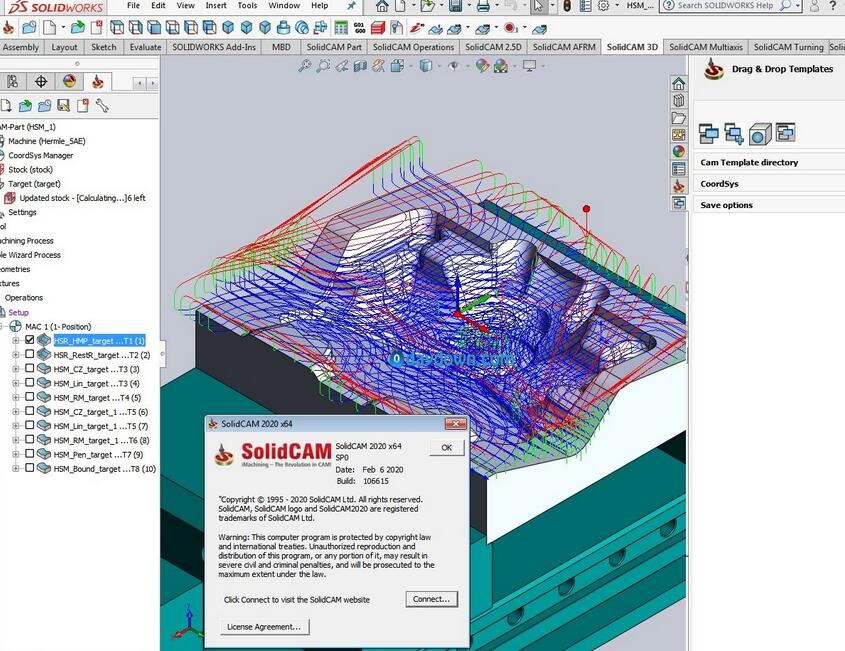Open the DisplayManager color ball tab
This screenshot has height=651, width=845.
point(69,81)
